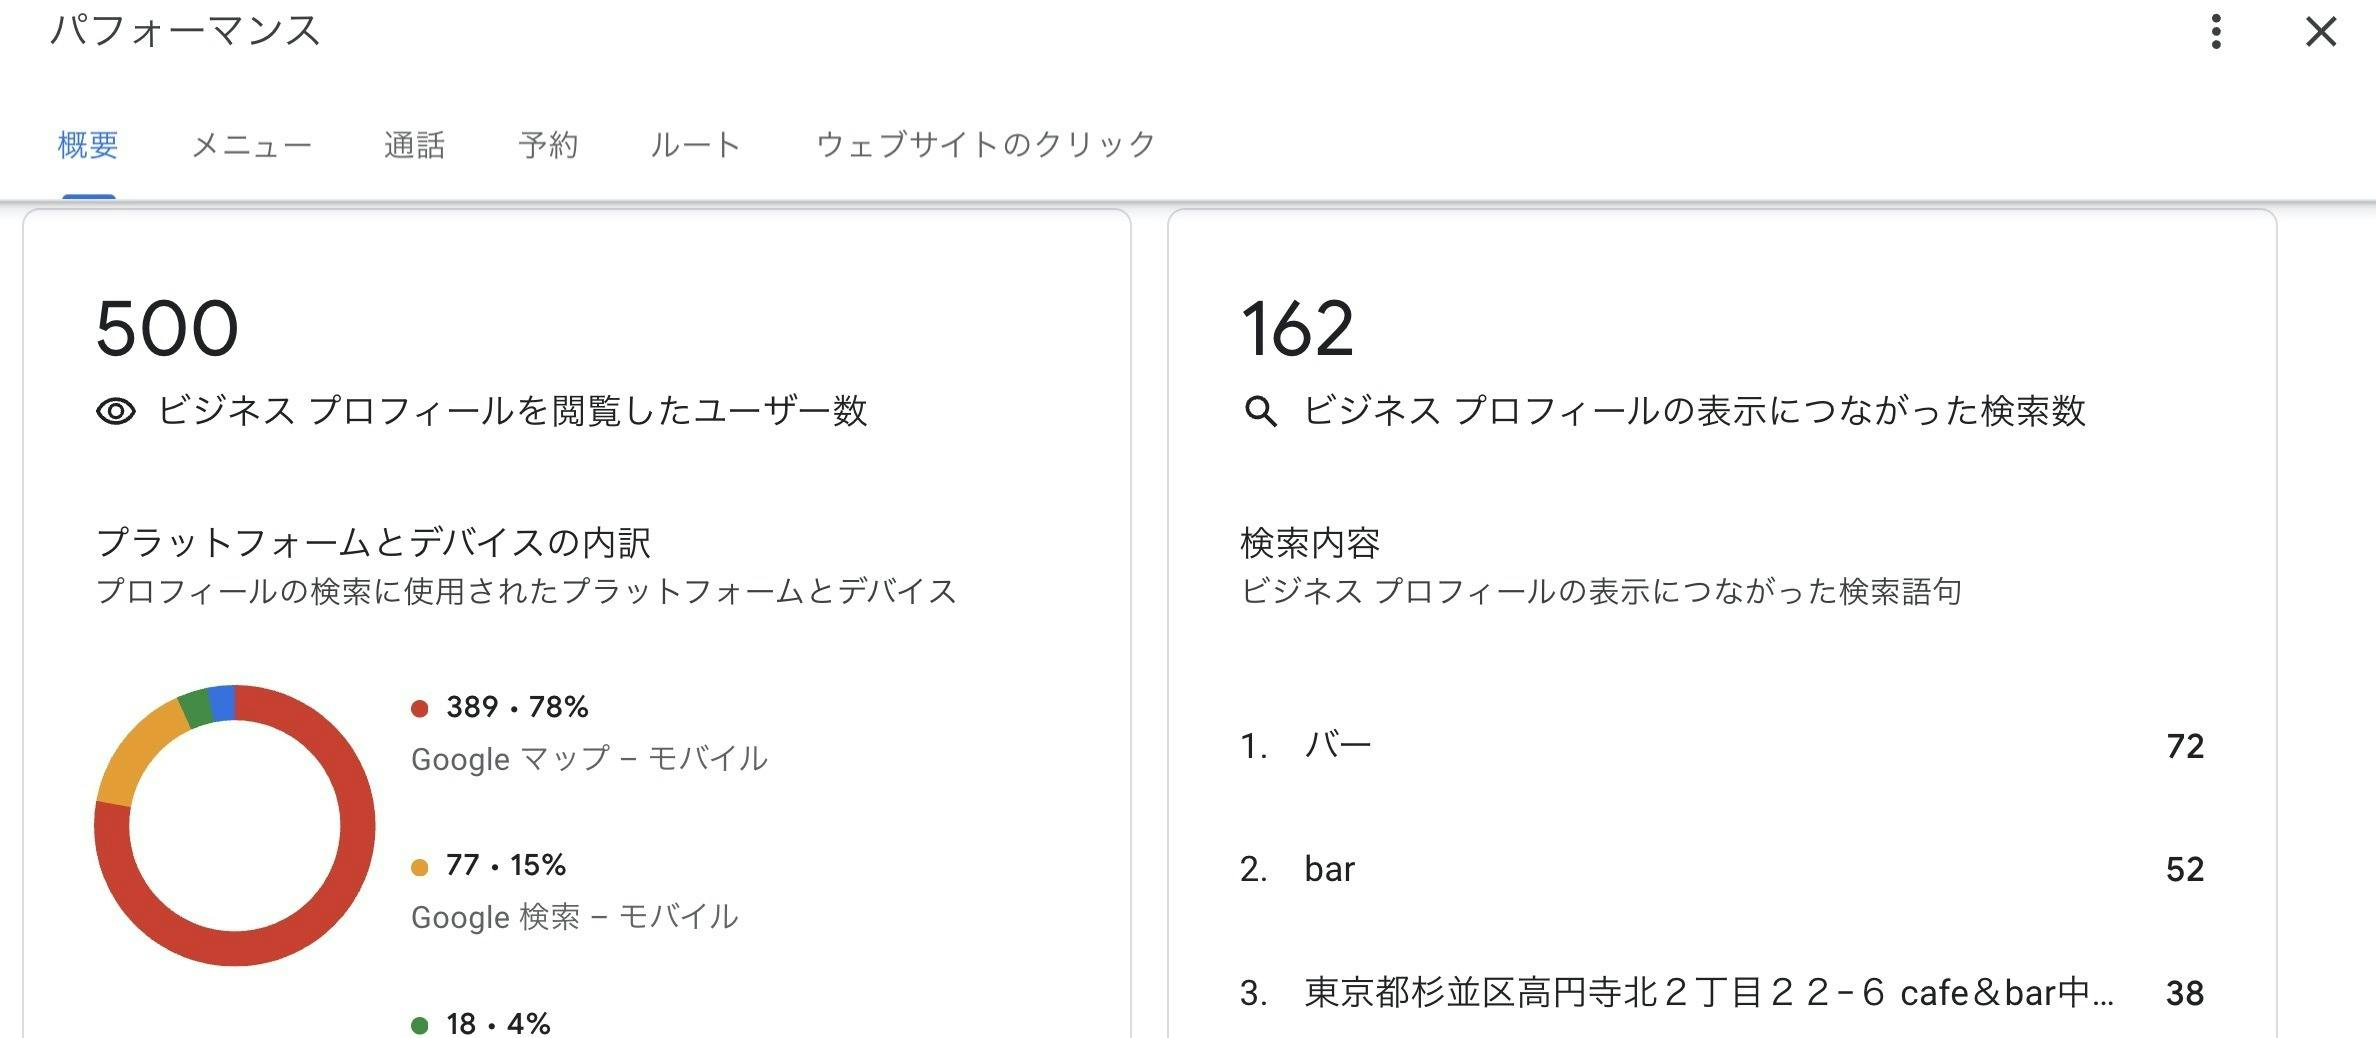Image resolution: width=2376 pixels, height=1038 pixels.
Task: Switch to the メニュー tab
Action: (x=251, y=146)
